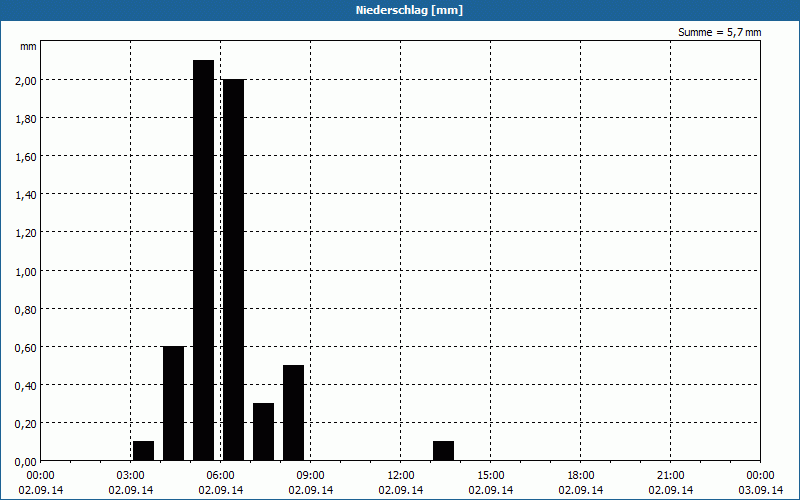Screen dimensions: 800x500
Task: Click the 0,60 y-axis label
Action: pos(26,347)
